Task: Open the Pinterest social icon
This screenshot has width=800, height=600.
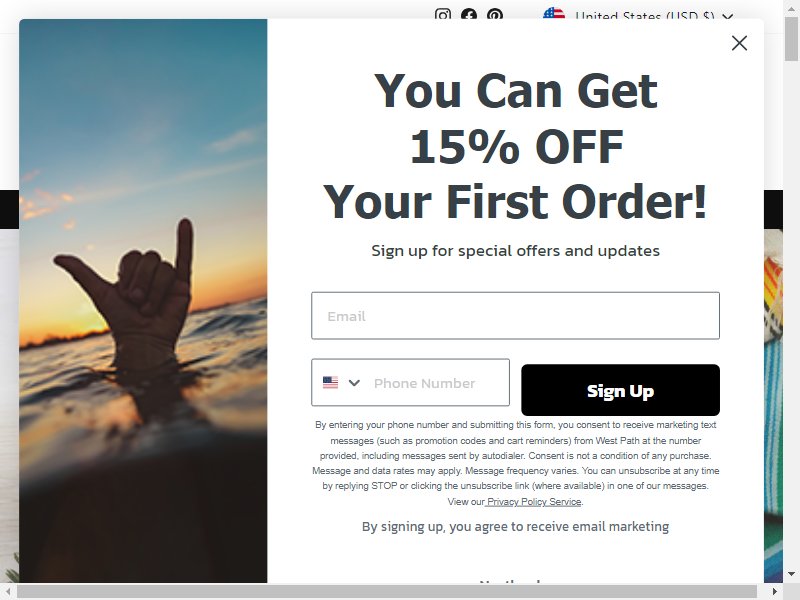Action: (x=494, y=14)
